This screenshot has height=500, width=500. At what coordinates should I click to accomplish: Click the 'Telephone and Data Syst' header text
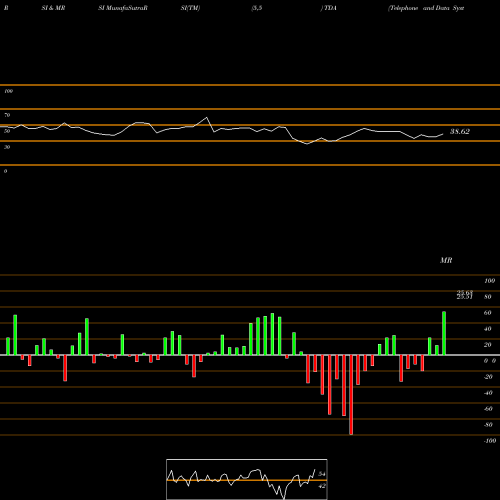pyautogui.click(x=426, y=8)
